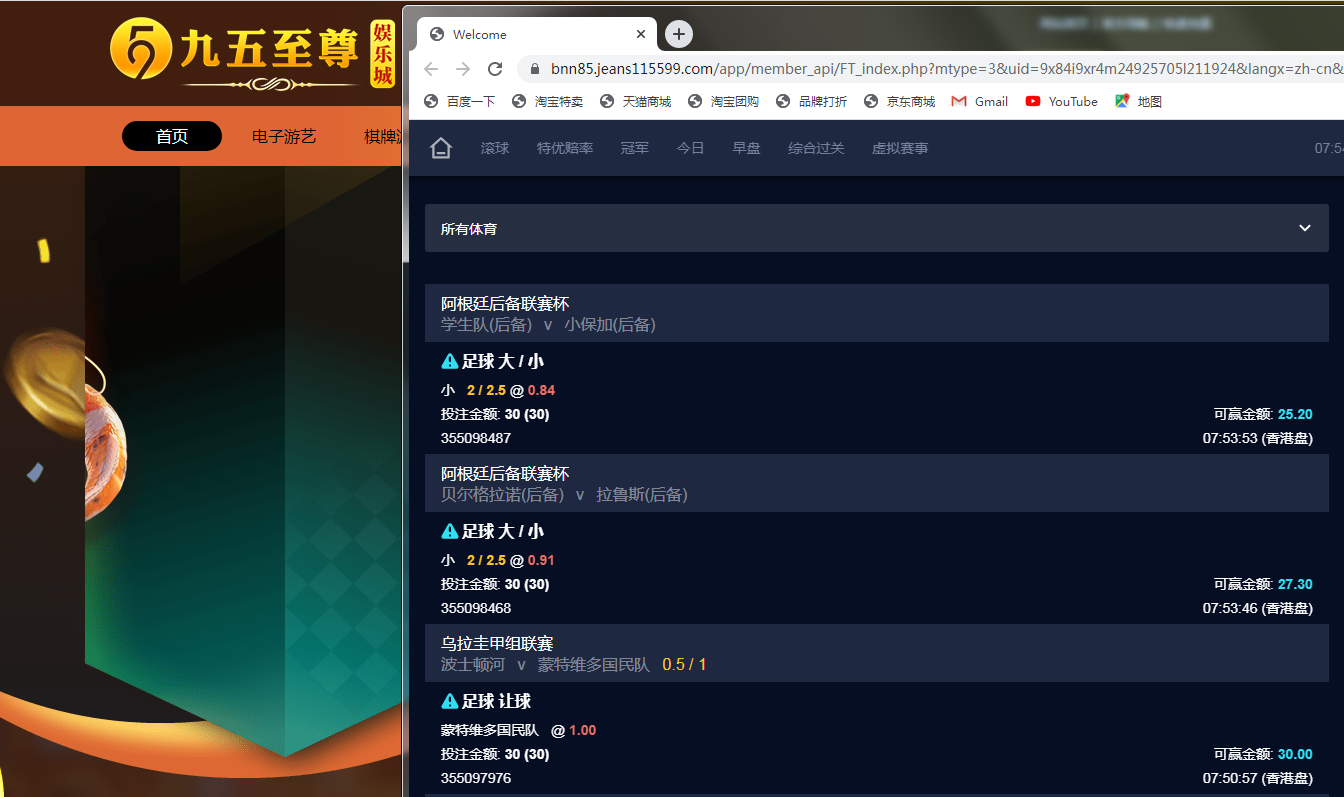Click the odds value 1.00
Image resolution: width=1344 pixels, height=797 pixels.
coord(582,730)
